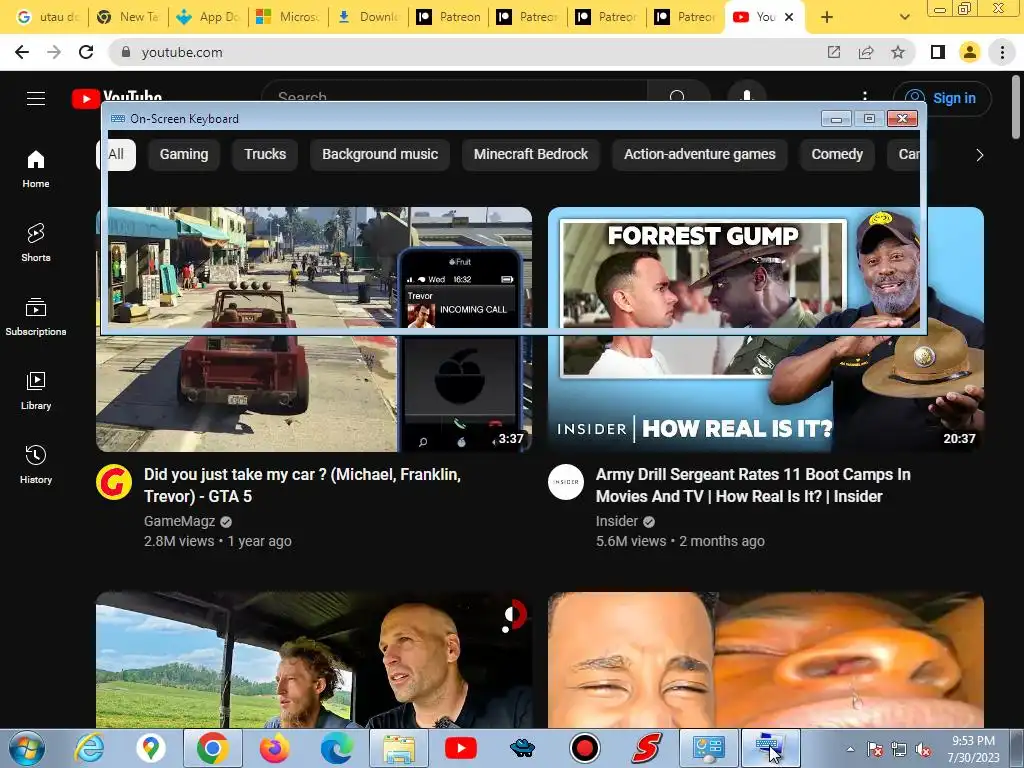This screenshot has width=1024, height=768.
Task: Select the 'Minecraft Bedrock' filter chip
Action: 531,155
